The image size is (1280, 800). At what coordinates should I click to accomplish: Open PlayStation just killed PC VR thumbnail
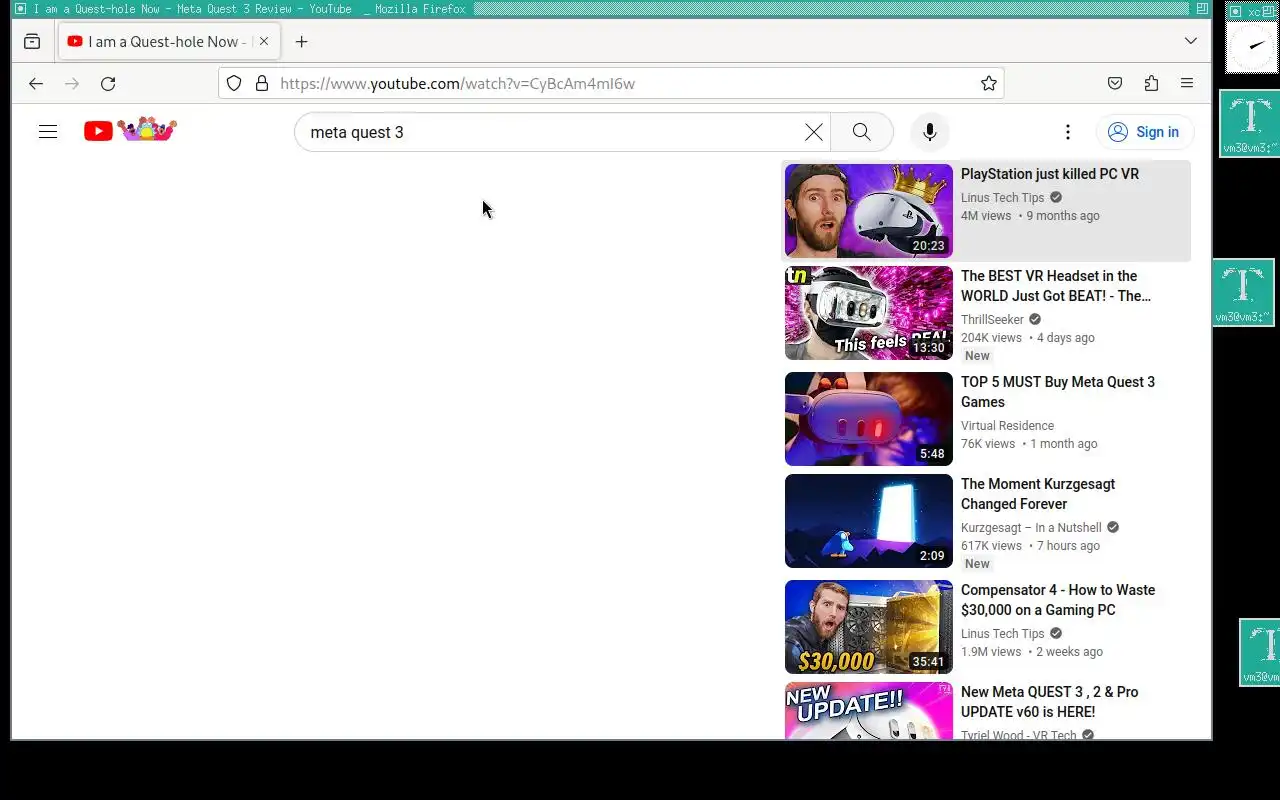tap(869, 211)
